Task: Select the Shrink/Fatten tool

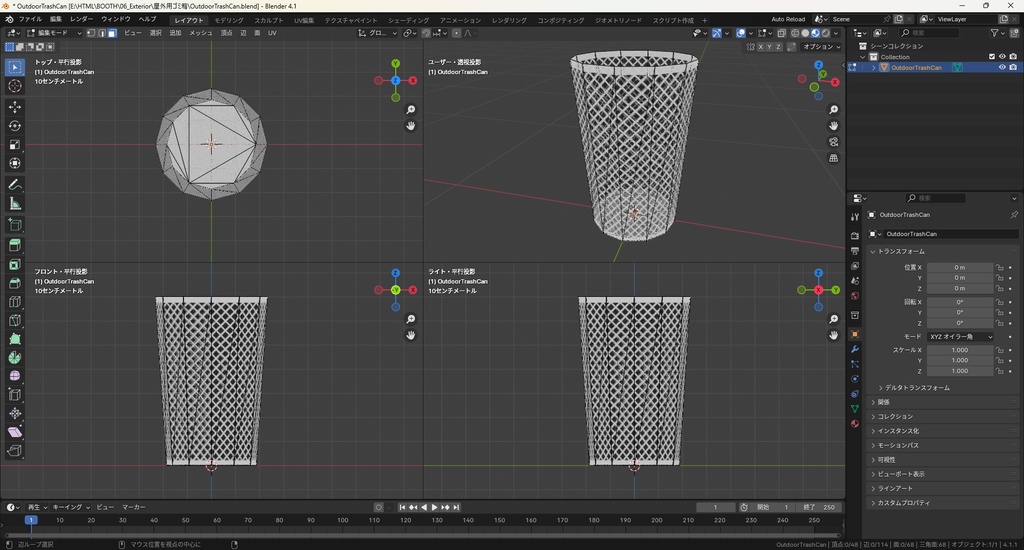Action: tap(15, 413)
